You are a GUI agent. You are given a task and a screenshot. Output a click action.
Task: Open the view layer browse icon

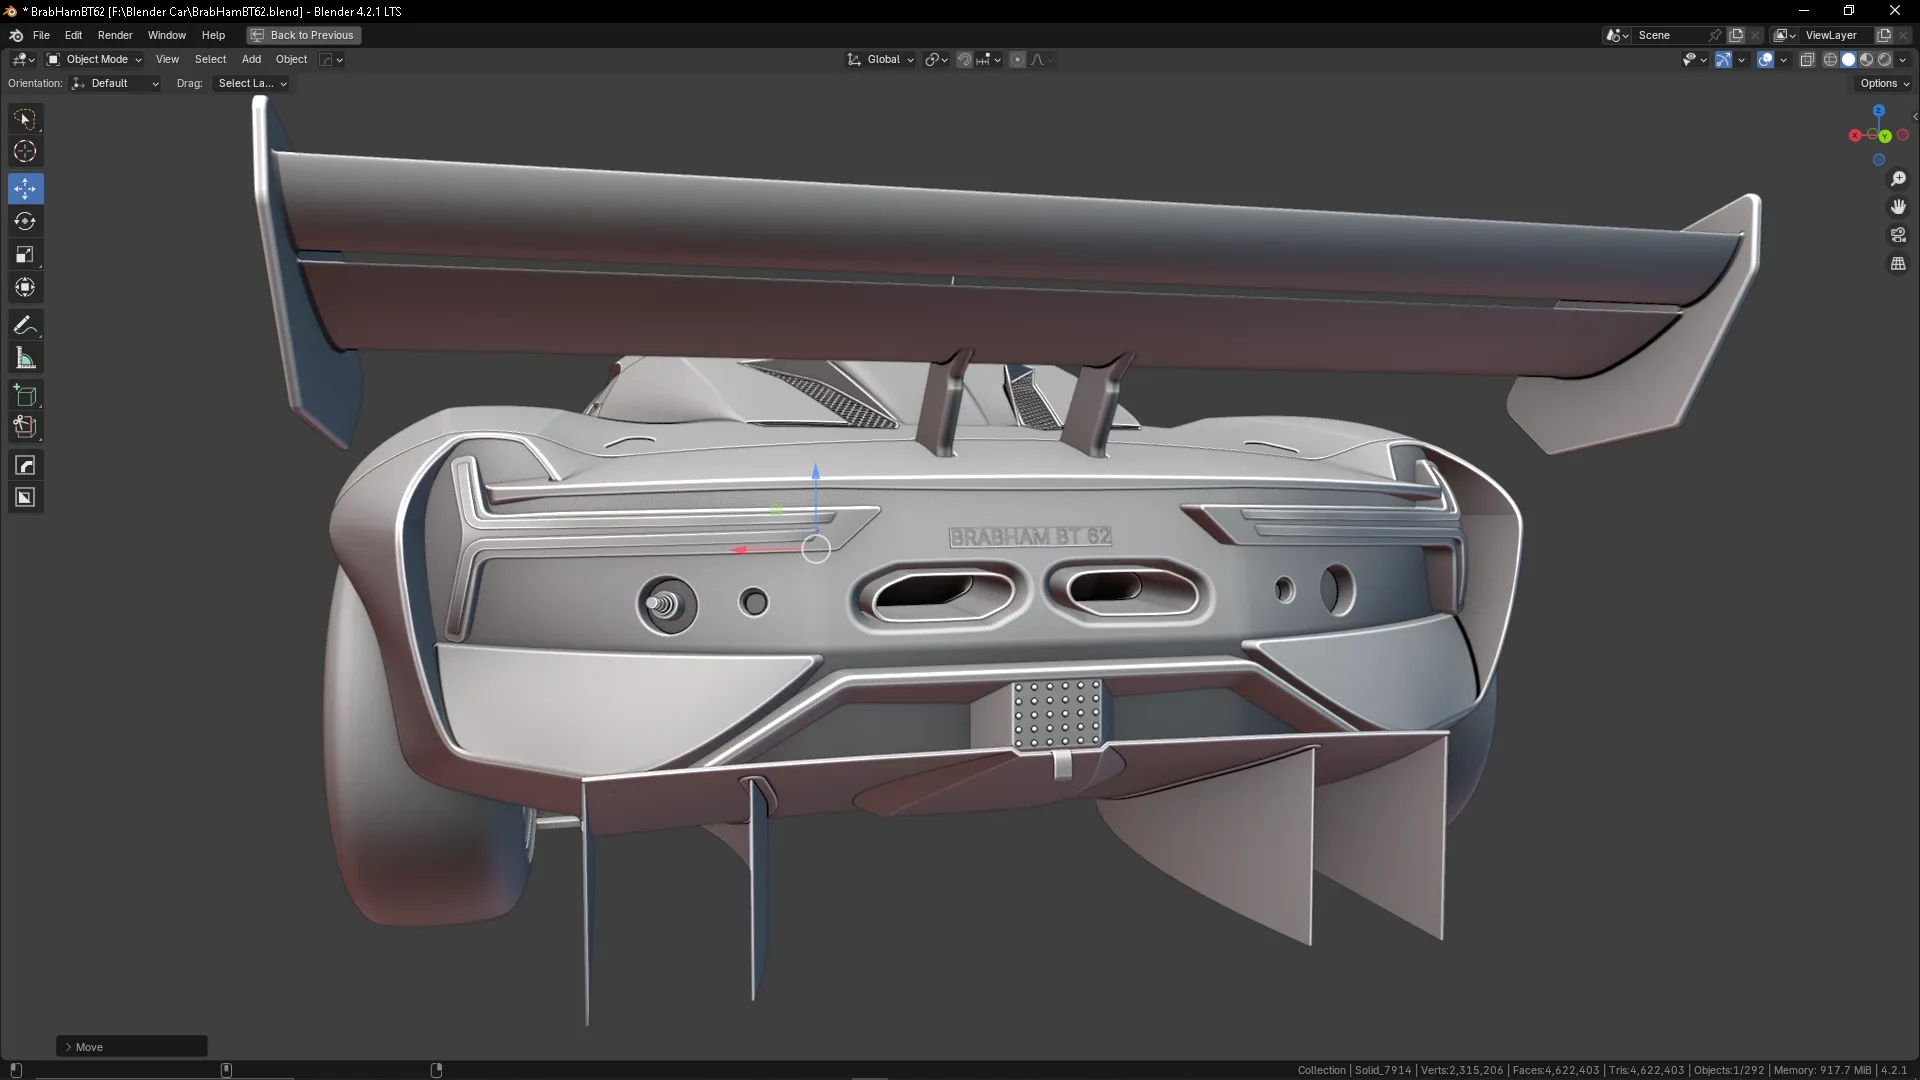(x=1785, y=35)
